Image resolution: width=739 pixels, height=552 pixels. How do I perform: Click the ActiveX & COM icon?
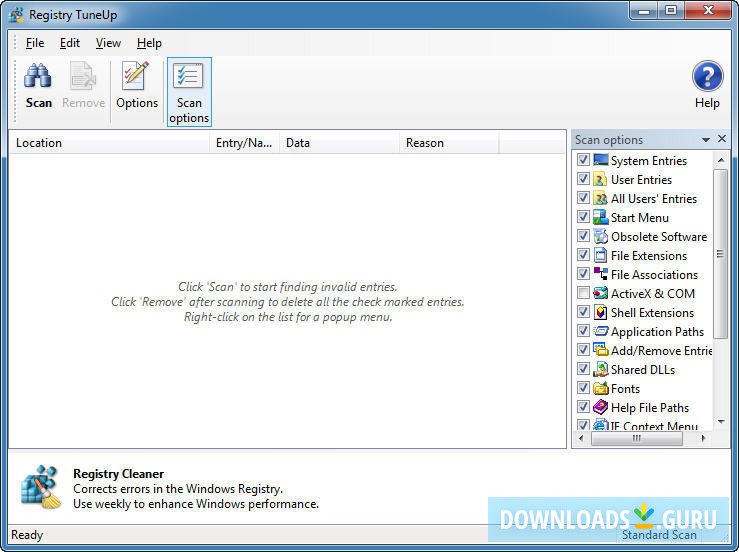pyautogui.click(x=600, y=293)
